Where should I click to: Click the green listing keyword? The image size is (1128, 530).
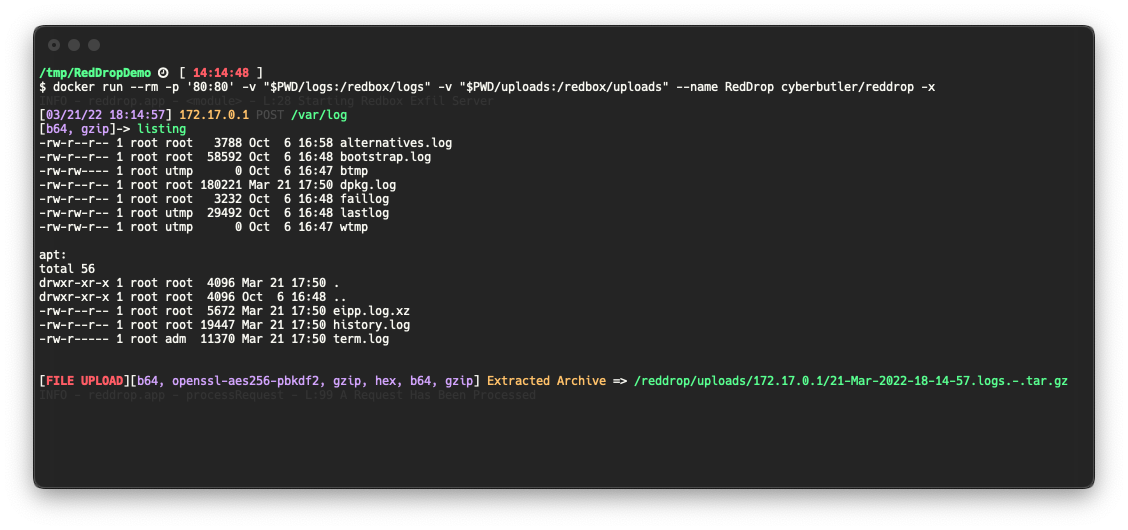click(x=161, y=129)
